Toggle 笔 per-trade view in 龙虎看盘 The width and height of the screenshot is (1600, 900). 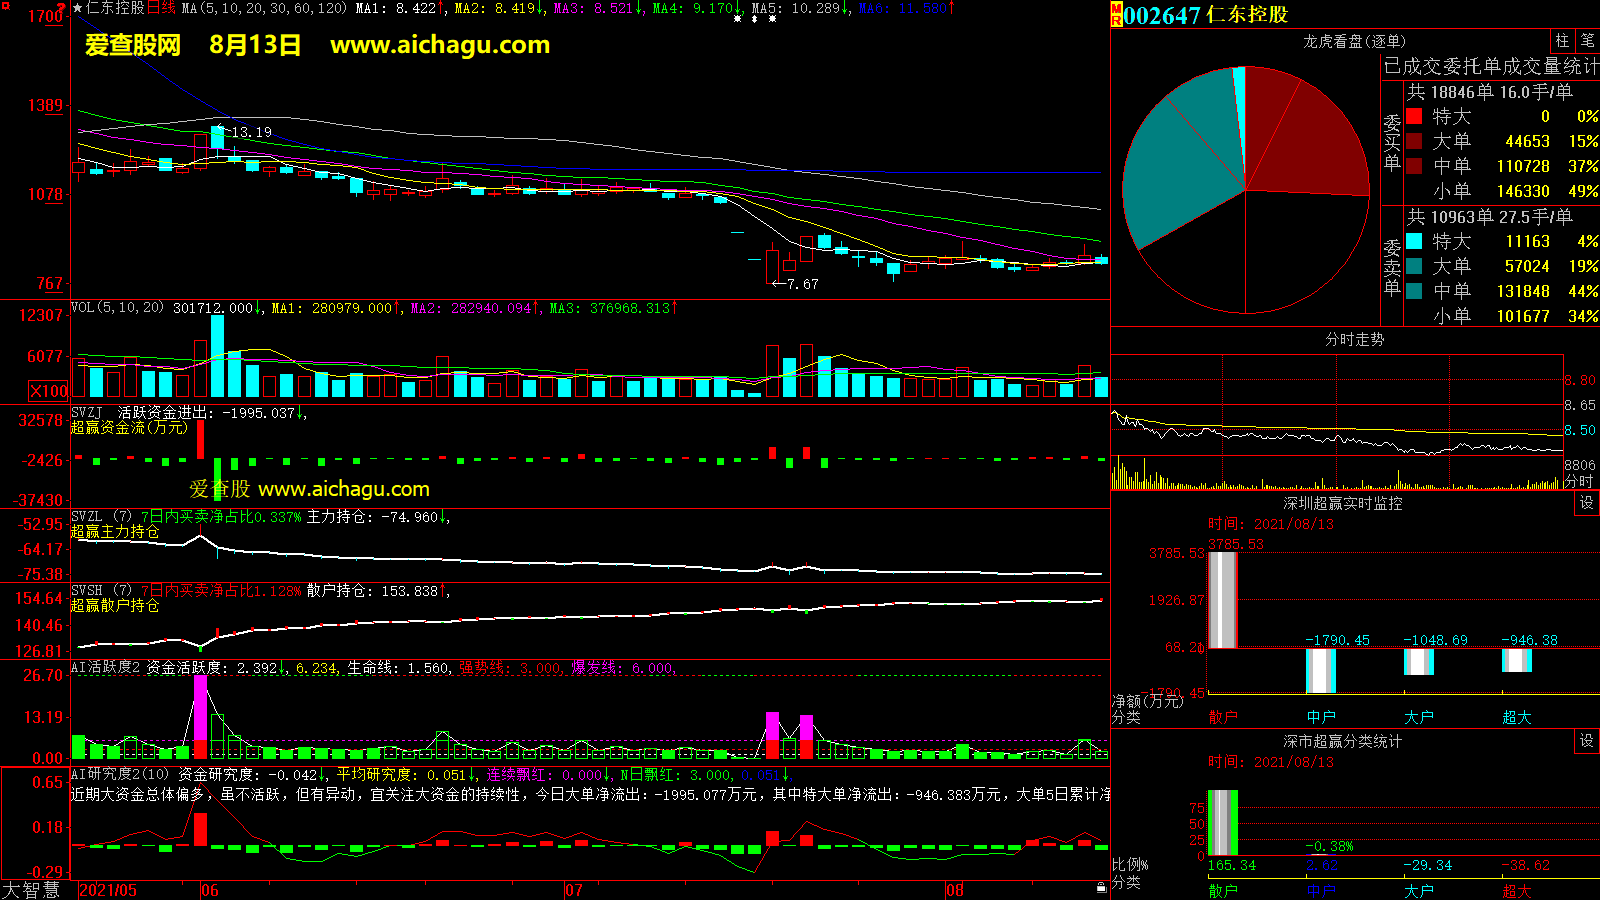1587,41
